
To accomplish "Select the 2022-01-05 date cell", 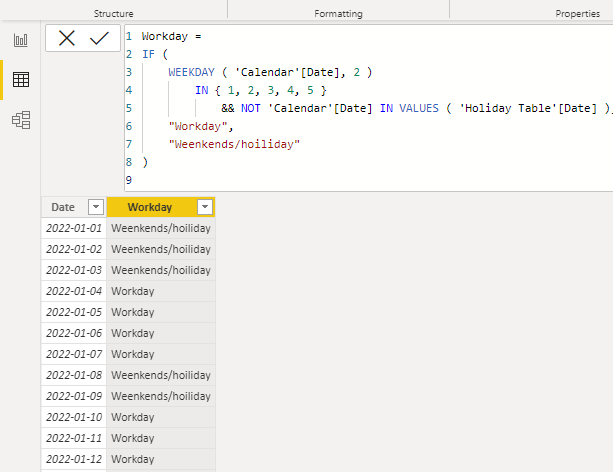I will (74, 312).
